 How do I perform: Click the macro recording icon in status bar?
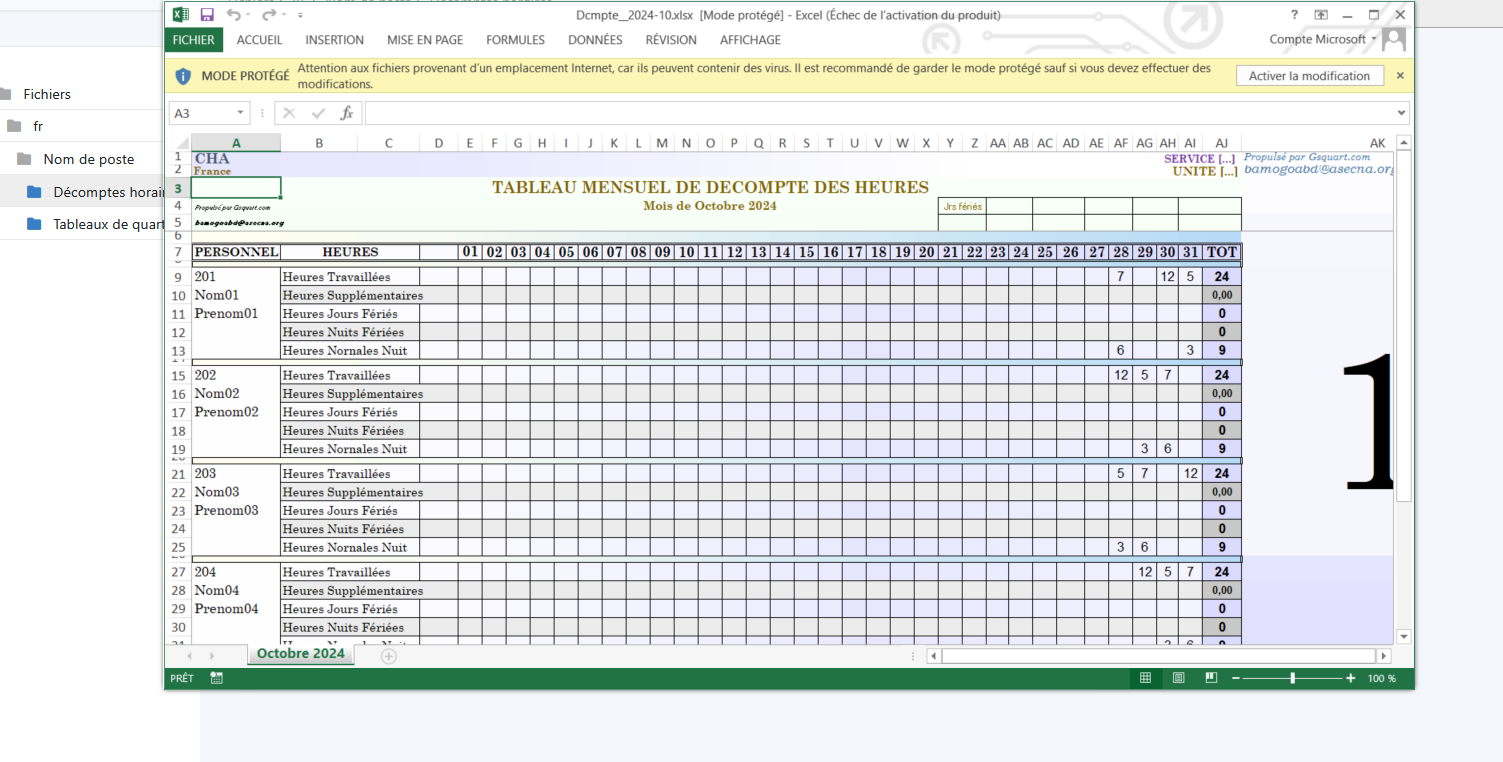click(217, 678)
